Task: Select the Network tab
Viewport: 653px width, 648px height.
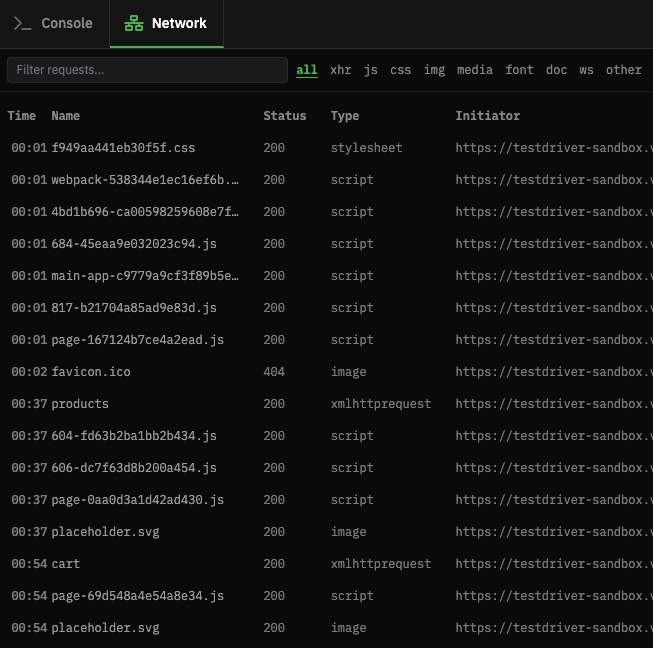Action: tap(166, 23)
